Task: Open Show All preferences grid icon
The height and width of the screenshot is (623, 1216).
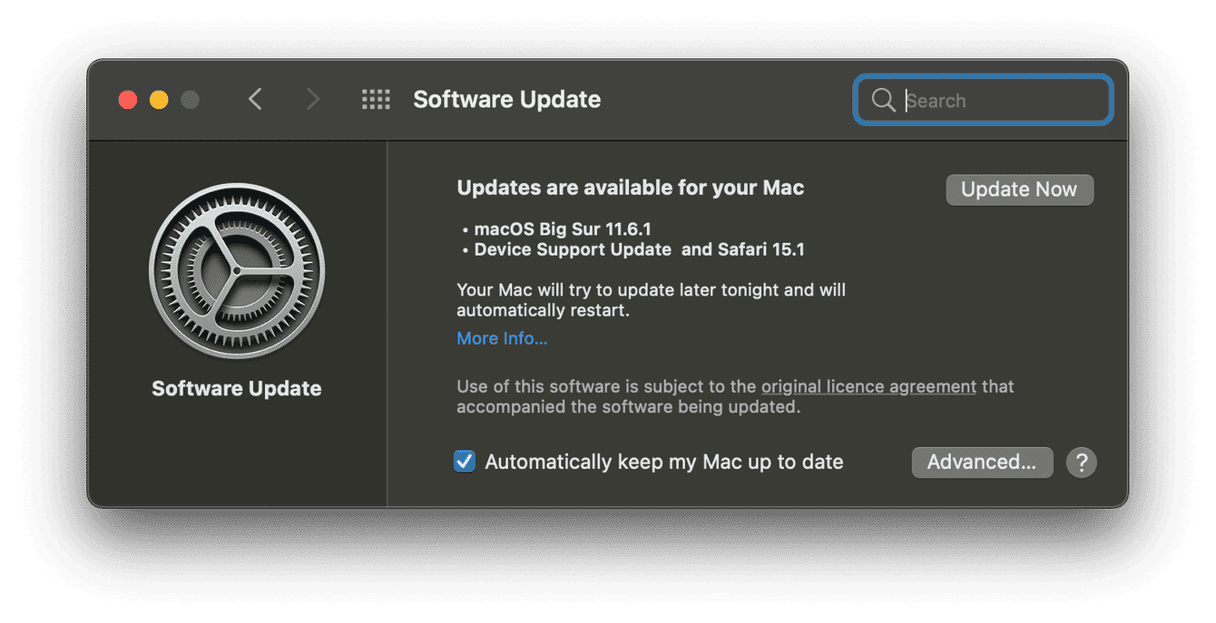Action: [376, 99]
